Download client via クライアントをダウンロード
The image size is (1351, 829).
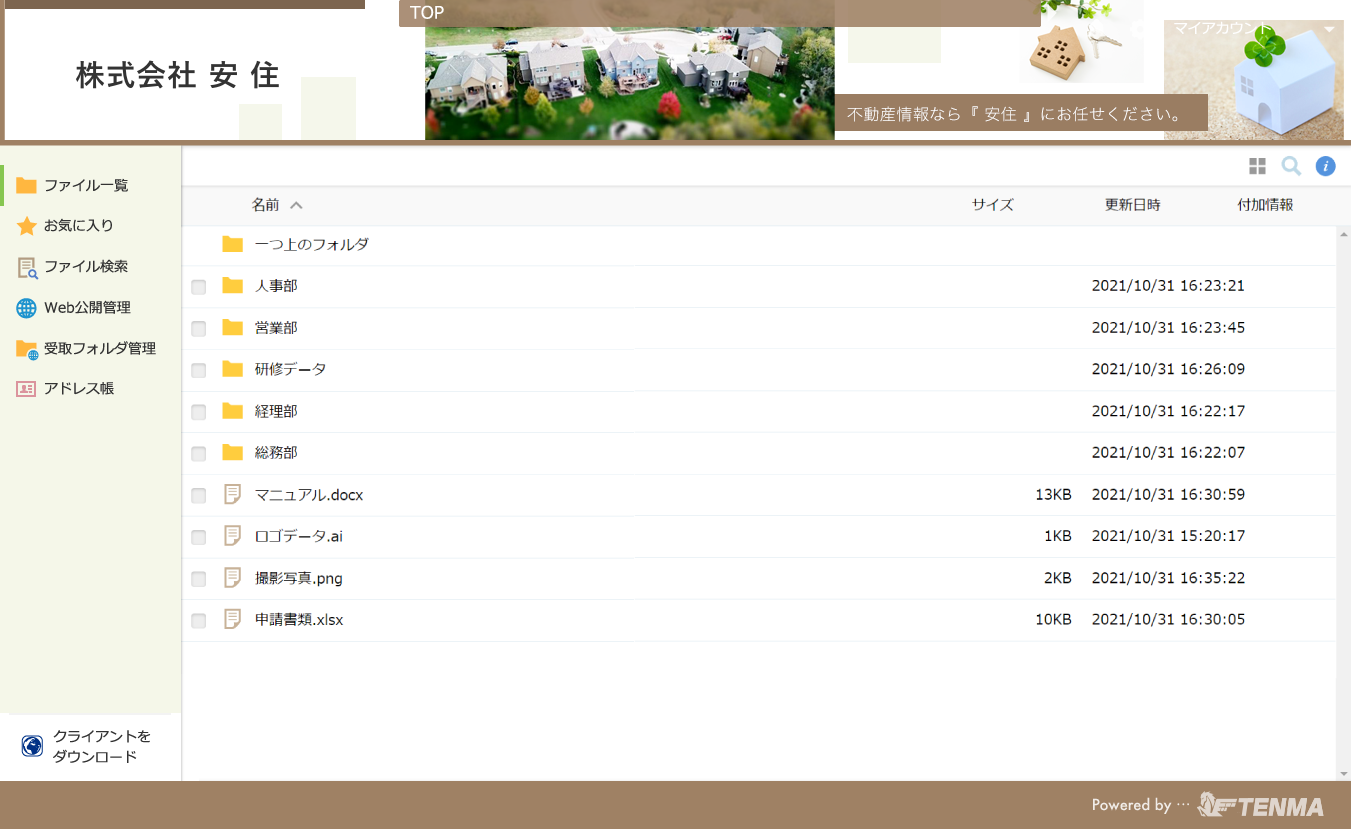[x=90, y=746]
